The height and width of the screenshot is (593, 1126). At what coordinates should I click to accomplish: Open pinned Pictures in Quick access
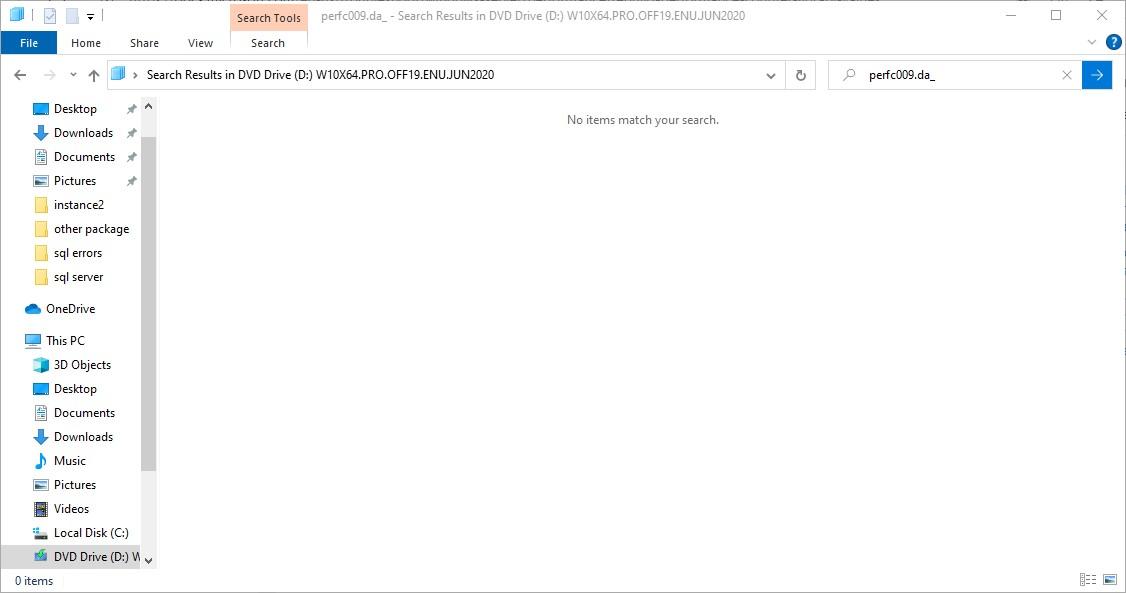click(x=75, y=181)
